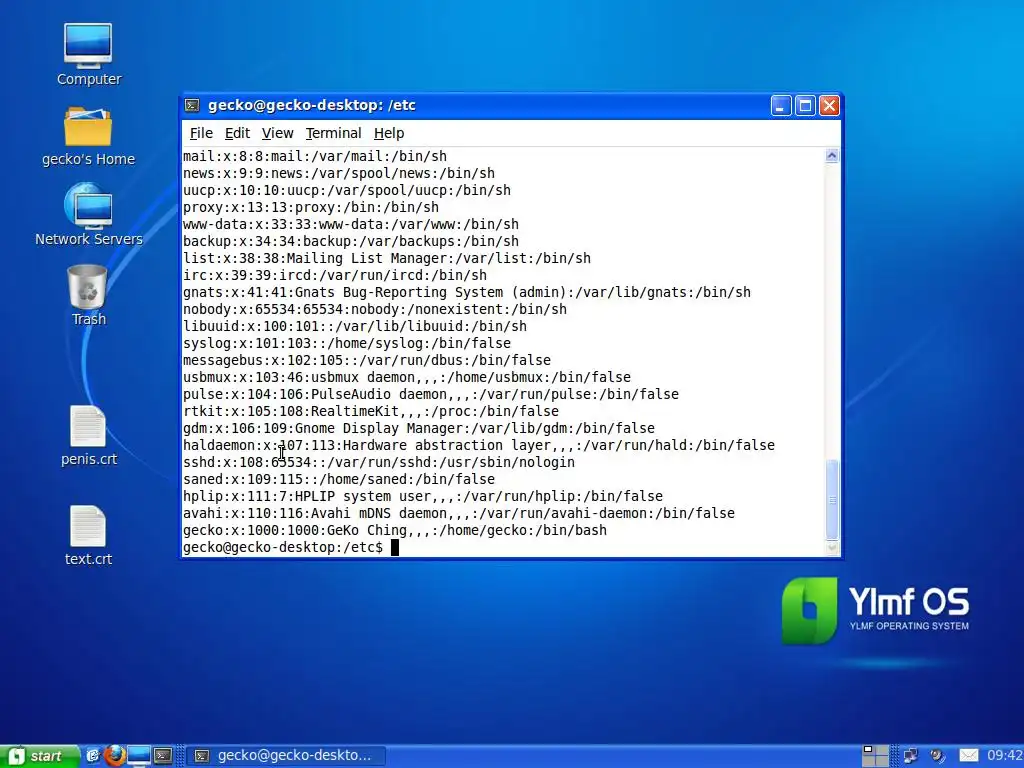
Task: Click the volume speaker tray icon
Action: (938, 756)
